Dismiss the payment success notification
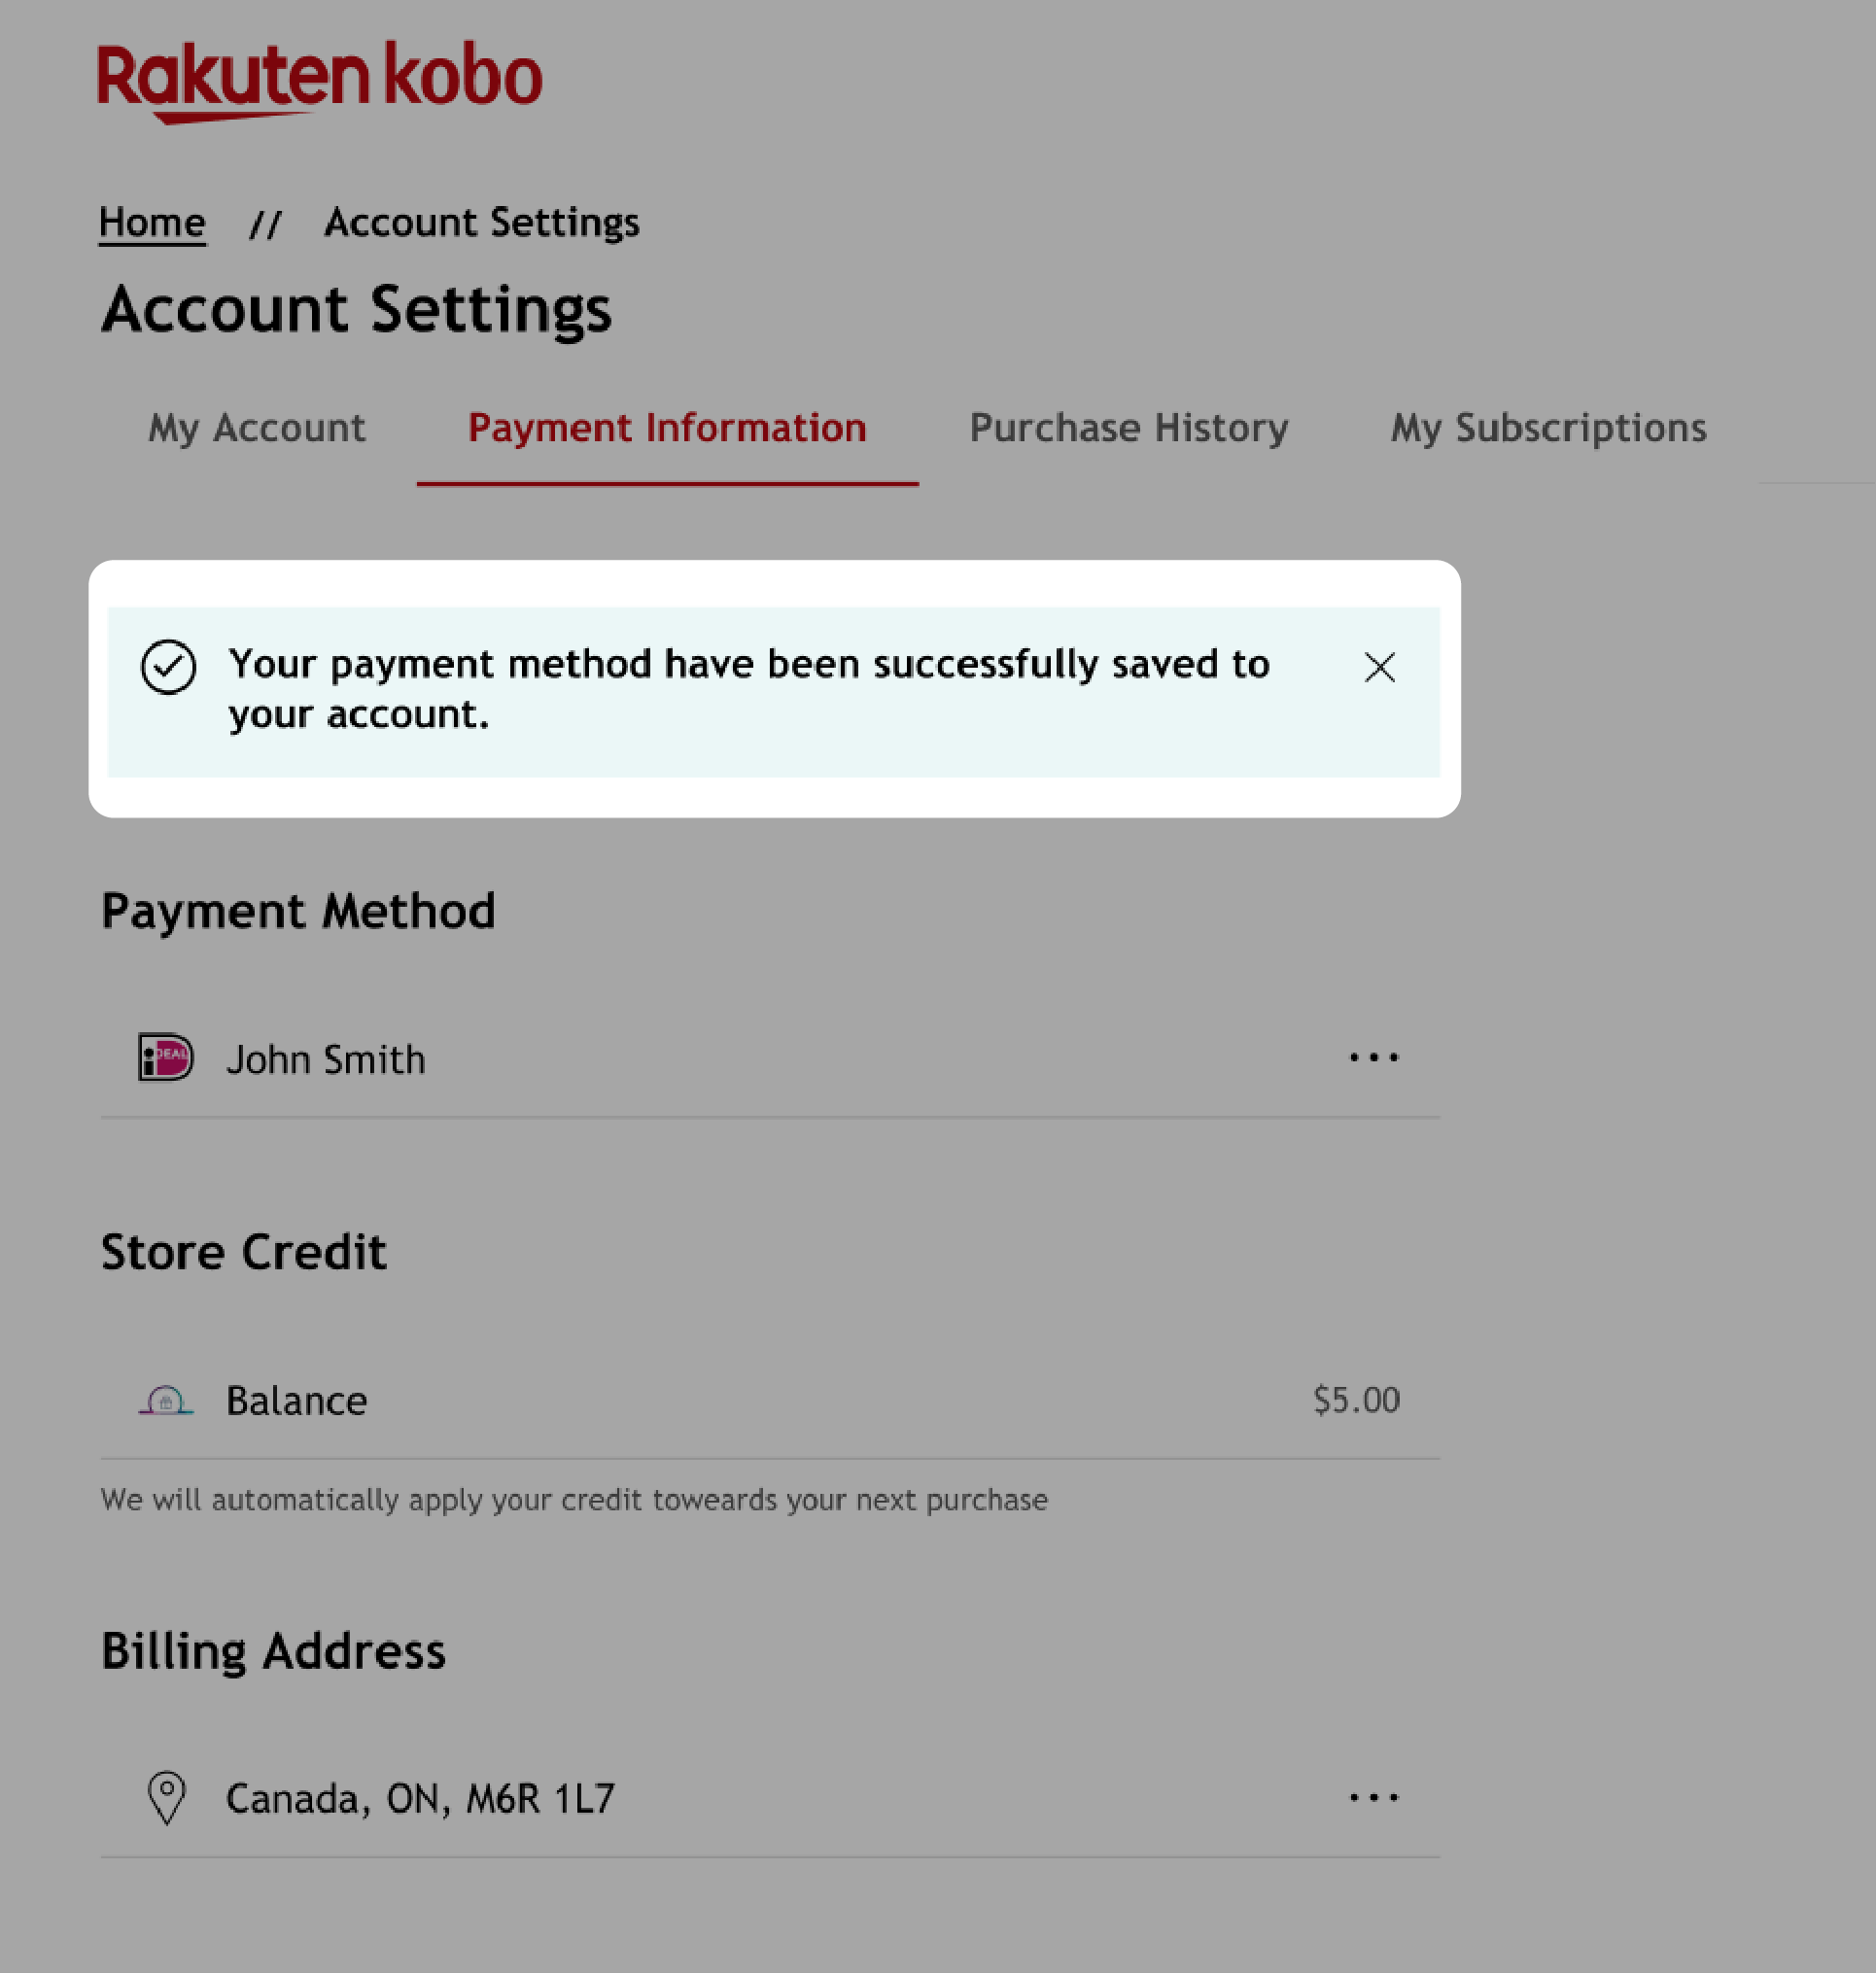Viewport: 1876px width, 1973px height. 1377,666
